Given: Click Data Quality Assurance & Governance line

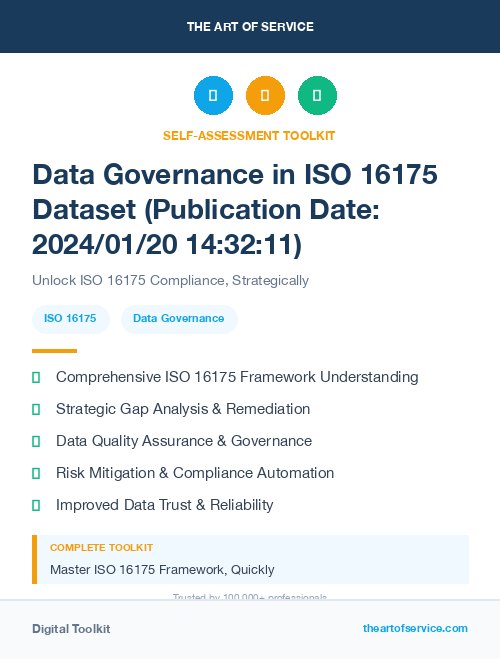Looking at the screenshot, I should click(184, 441).
